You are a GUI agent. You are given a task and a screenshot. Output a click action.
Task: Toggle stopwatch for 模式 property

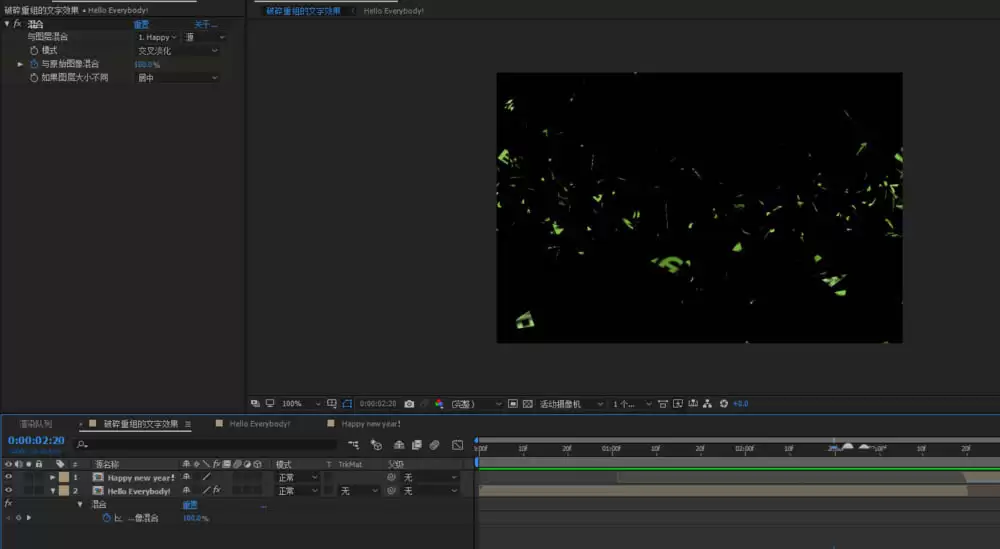34,50
